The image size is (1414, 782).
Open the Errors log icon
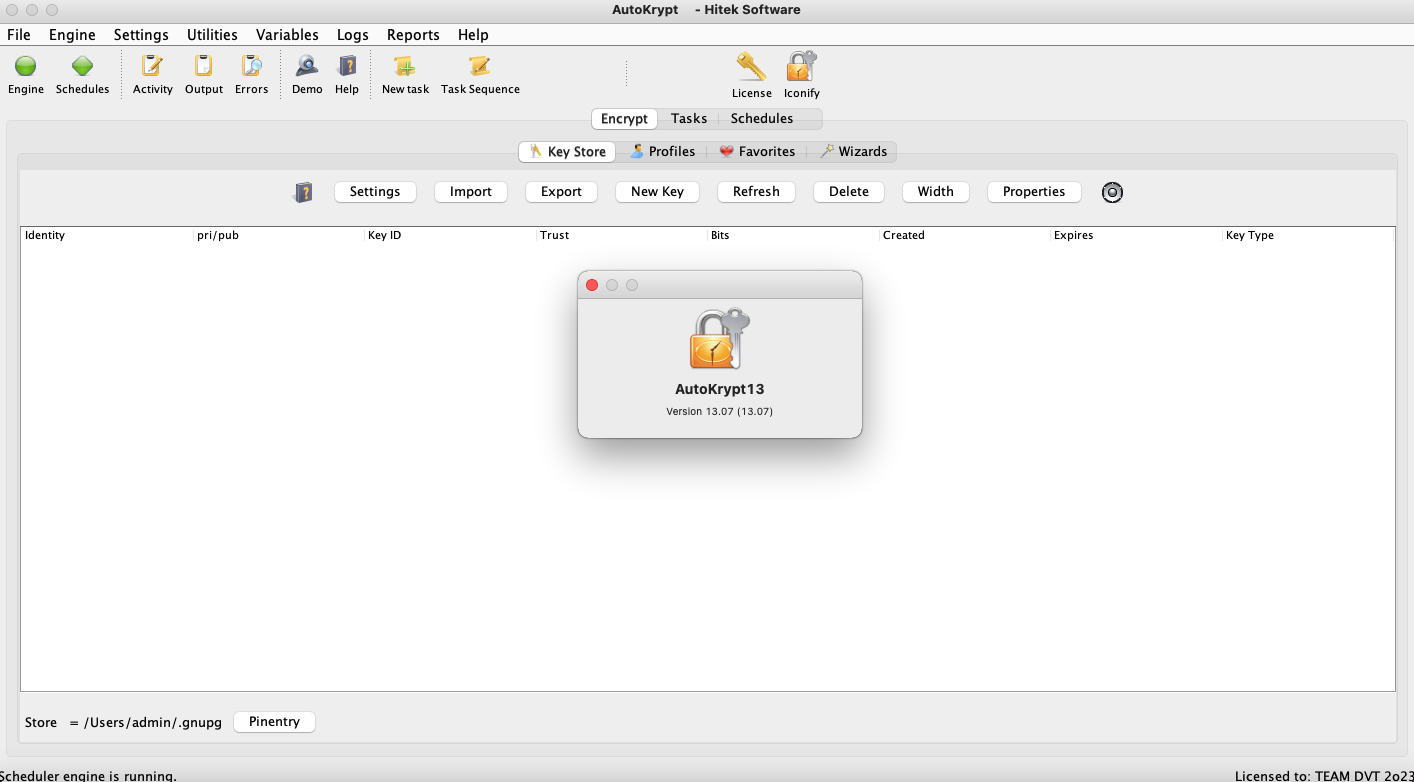coord(251,67)
